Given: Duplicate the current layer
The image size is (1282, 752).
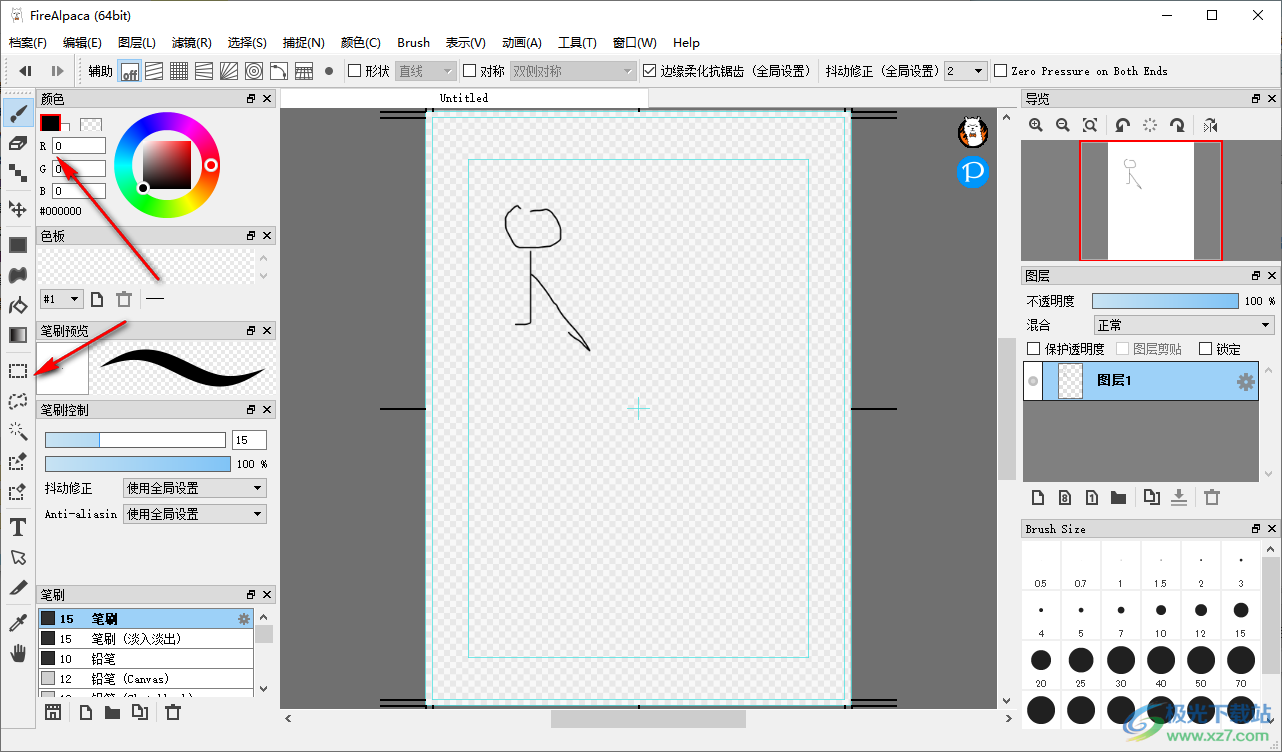Looking at the screenshot, I should point(1152,497).
